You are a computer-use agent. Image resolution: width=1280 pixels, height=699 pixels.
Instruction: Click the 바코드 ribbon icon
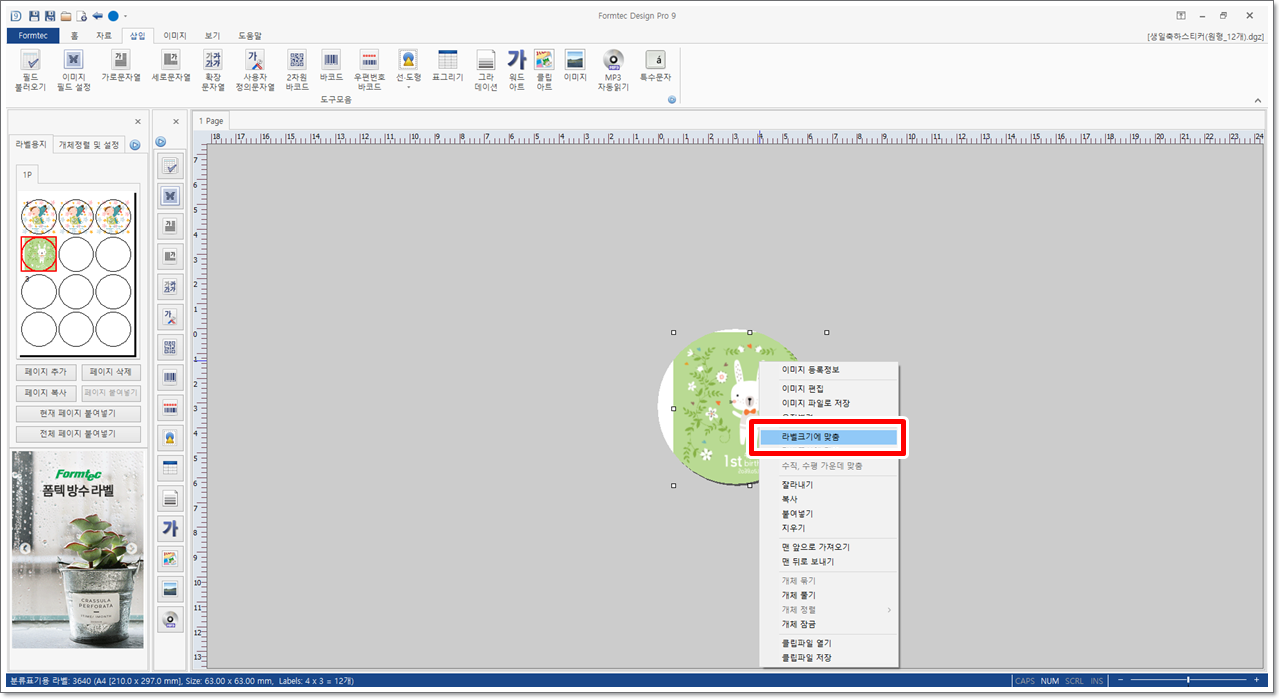(x=331, y=65)
